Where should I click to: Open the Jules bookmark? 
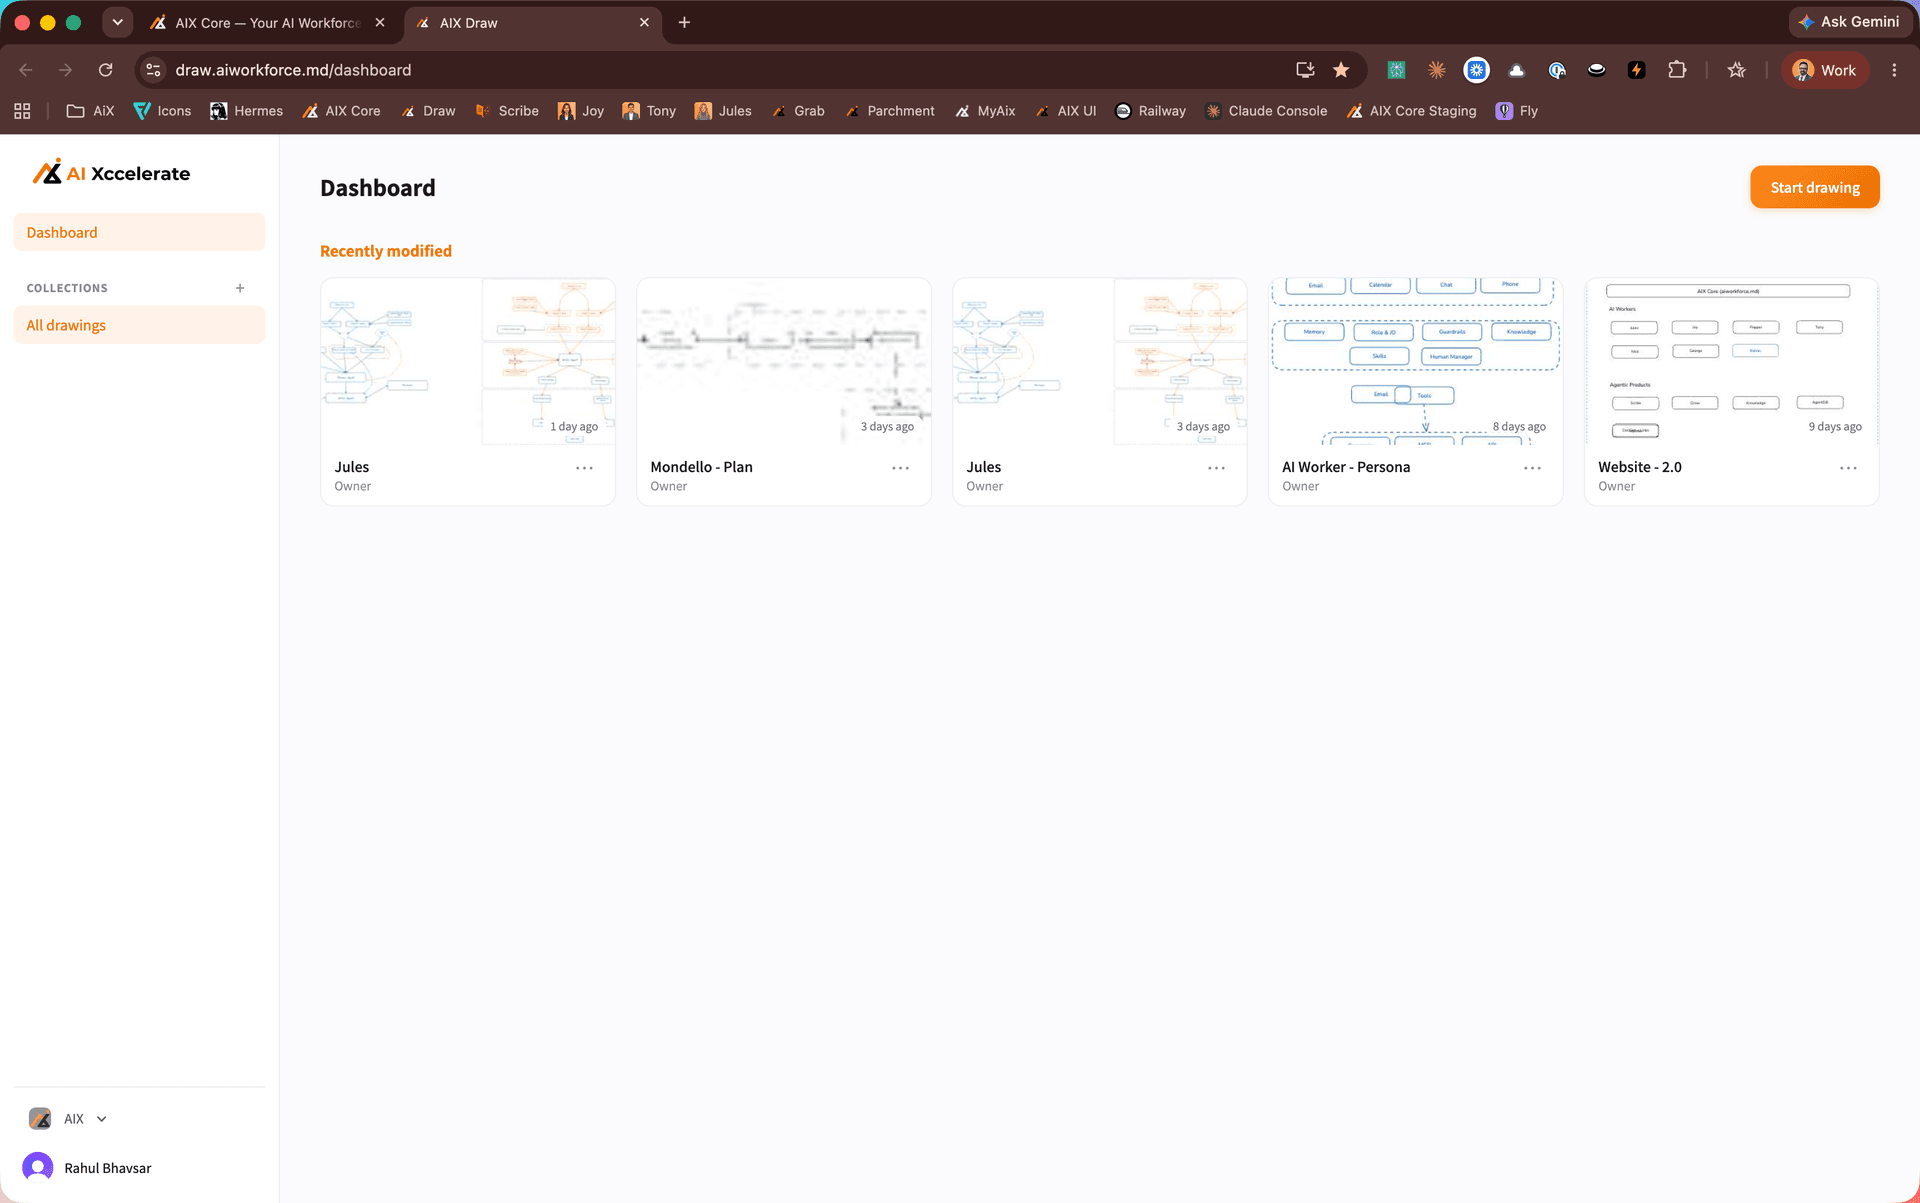(723, 111)
